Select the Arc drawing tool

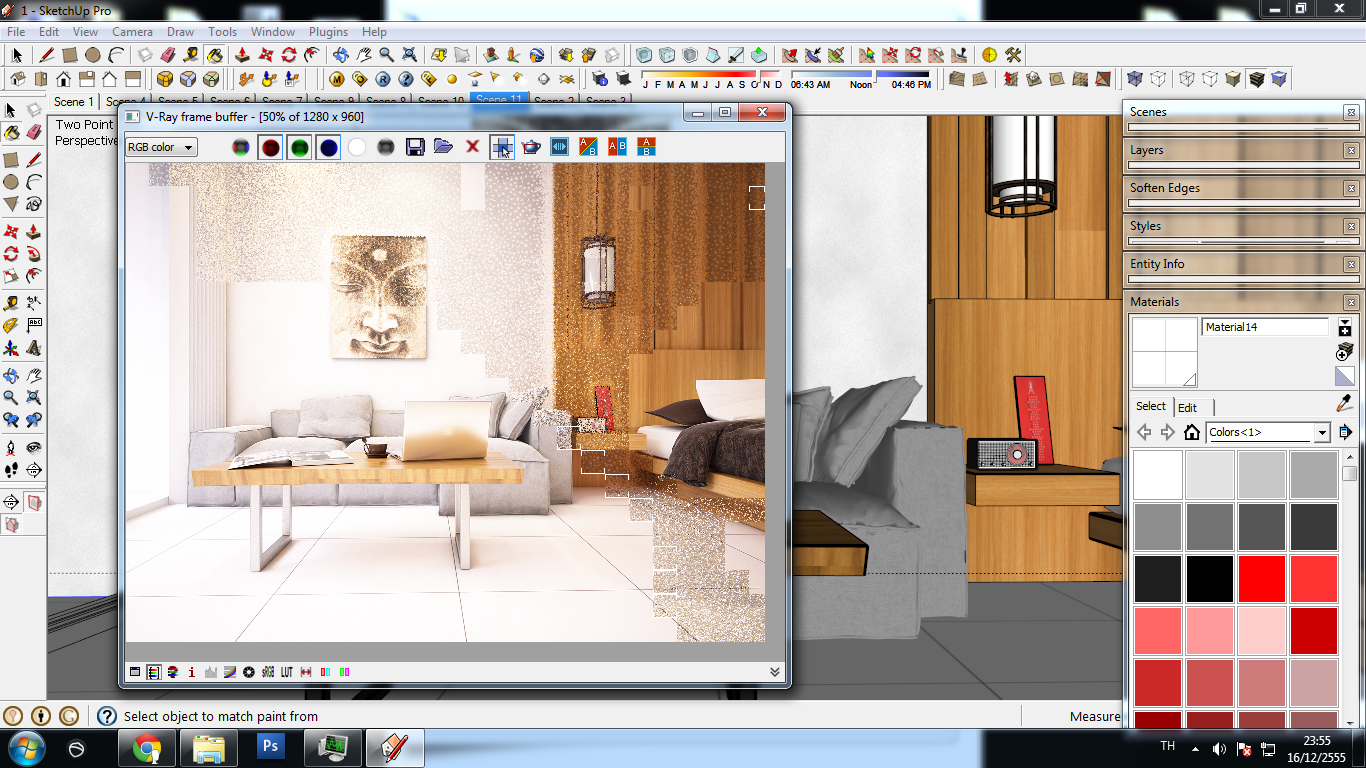pyautogui.click(x=117, y=55)
